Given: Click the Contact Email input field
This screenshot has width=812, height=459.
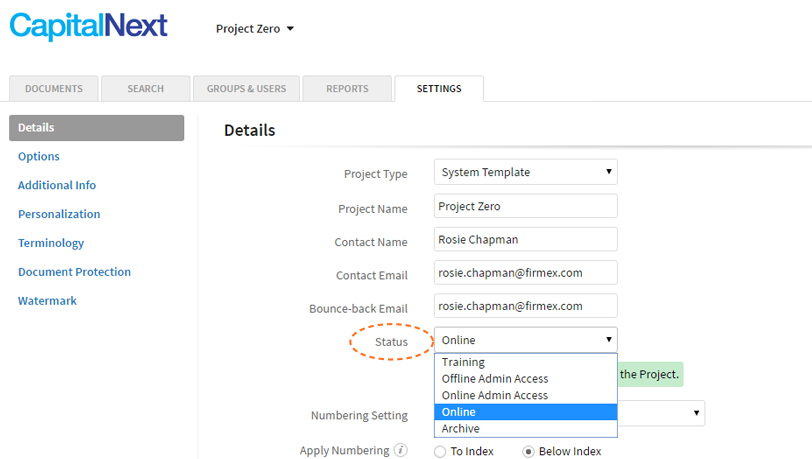Looking at the screenshot, I should 526,272.
